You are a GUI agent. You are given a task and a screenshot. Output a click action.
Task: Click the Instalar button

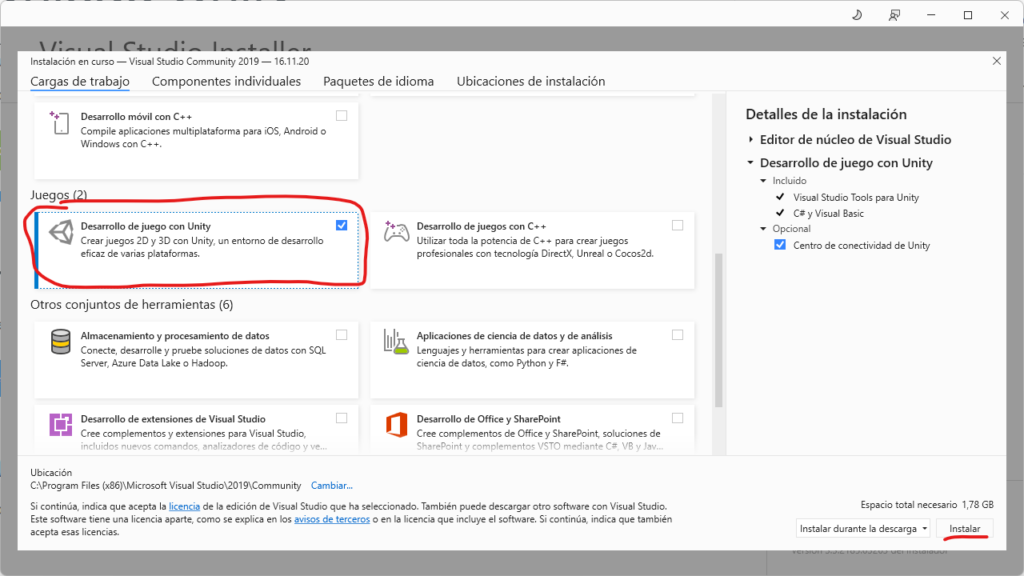point(965,528)
